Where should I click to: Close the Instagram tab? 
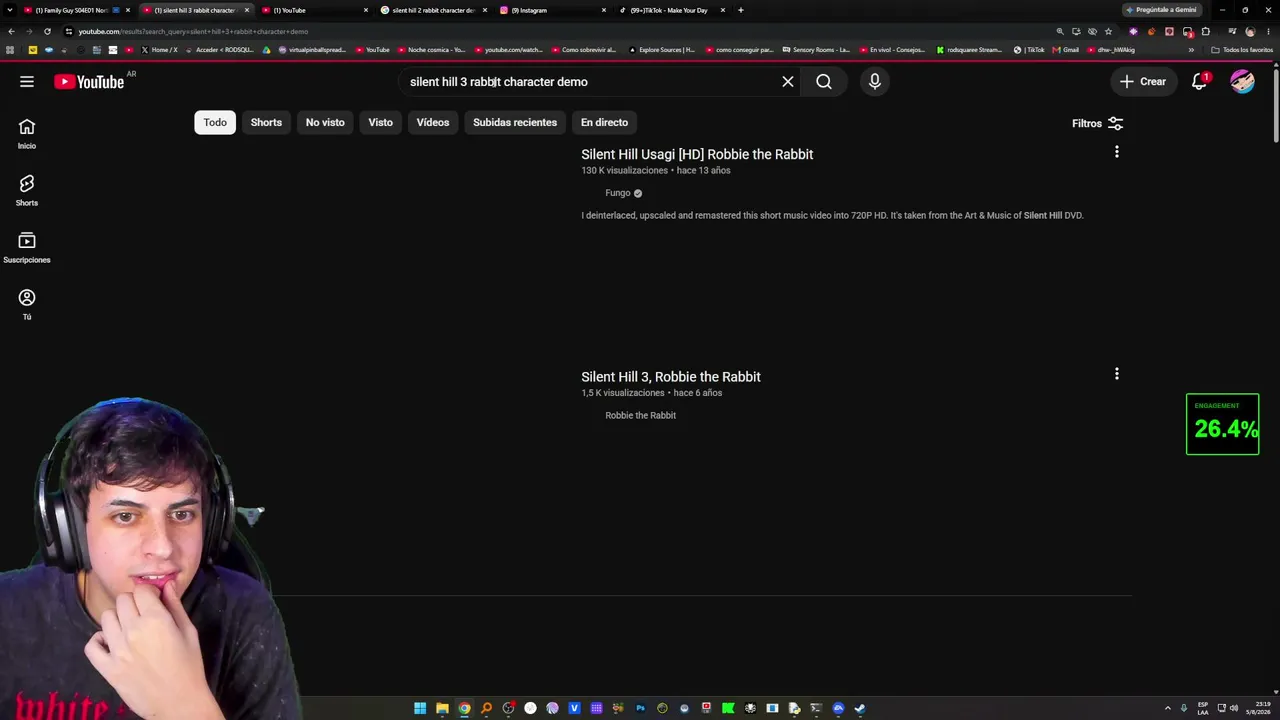pyautogui.click(x=604, y=10)
